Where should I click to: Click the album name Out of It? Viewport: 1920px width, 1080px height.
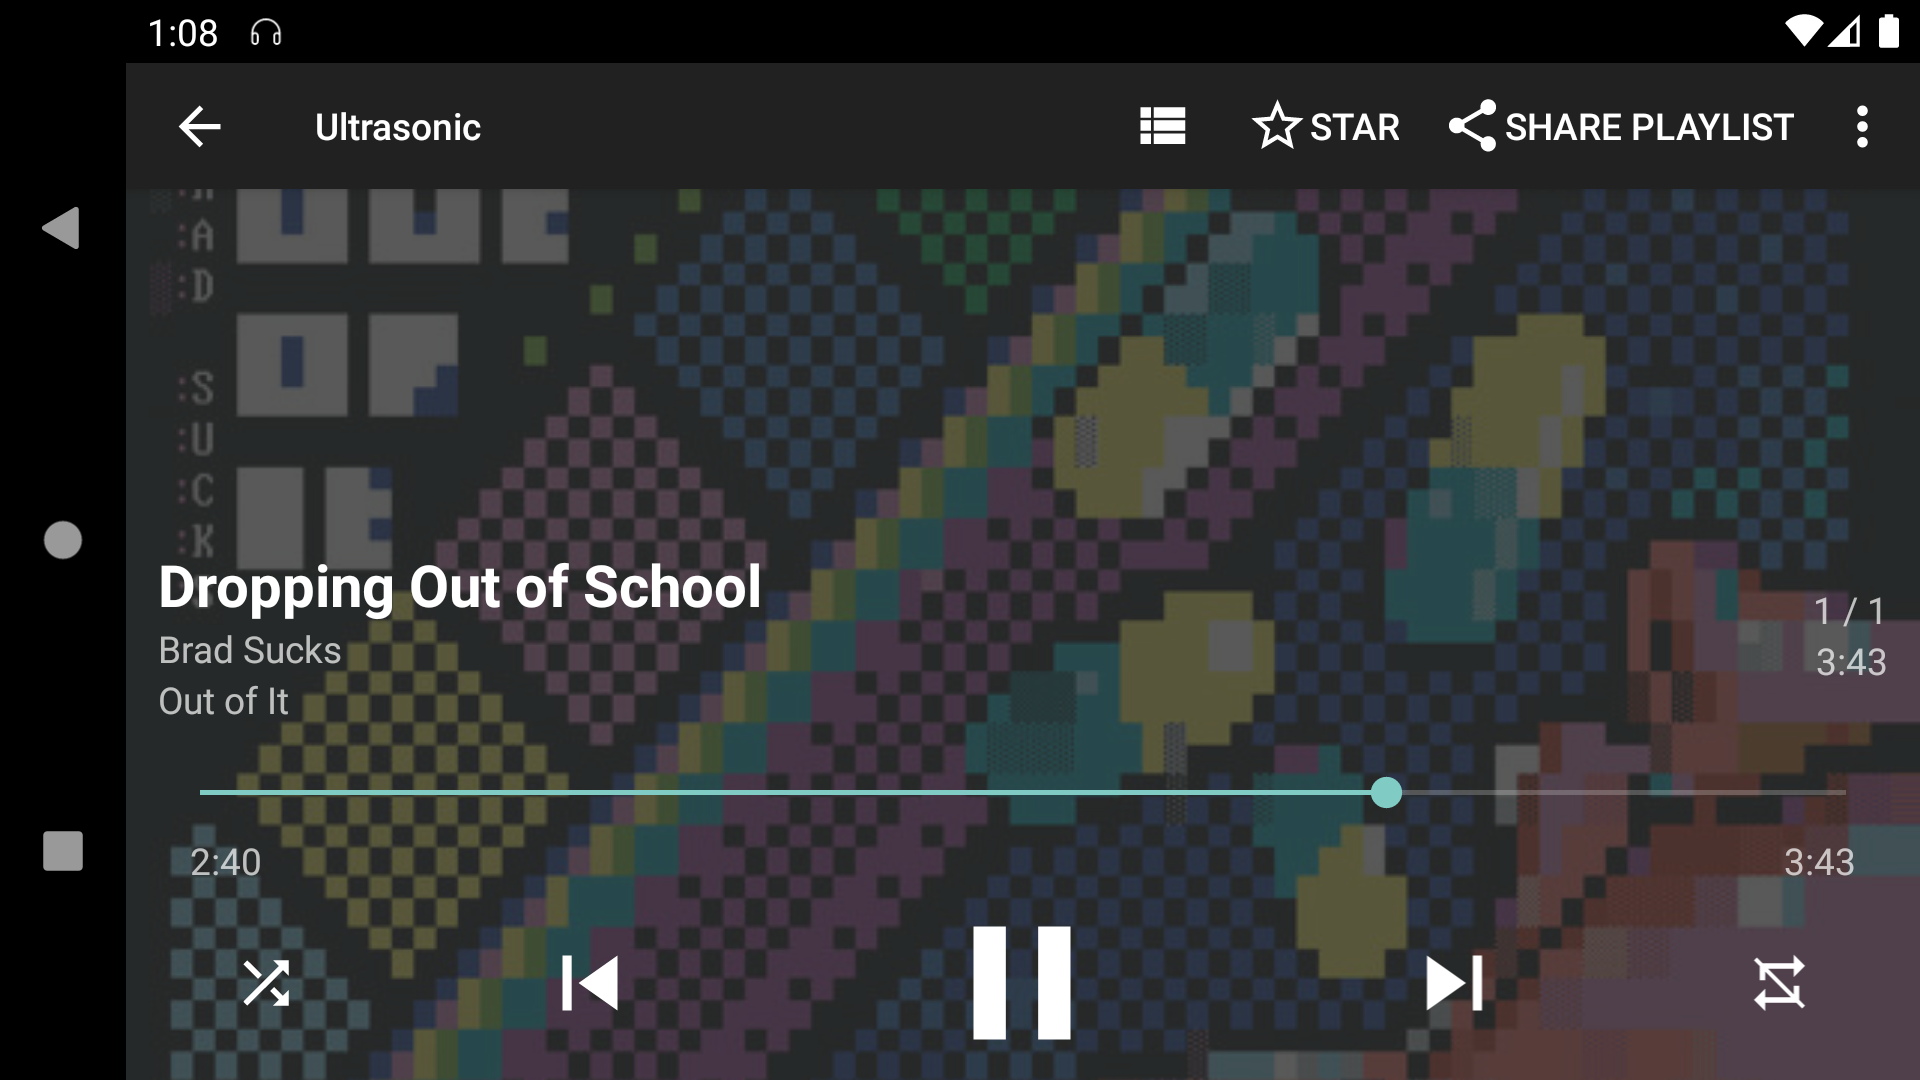223,701
